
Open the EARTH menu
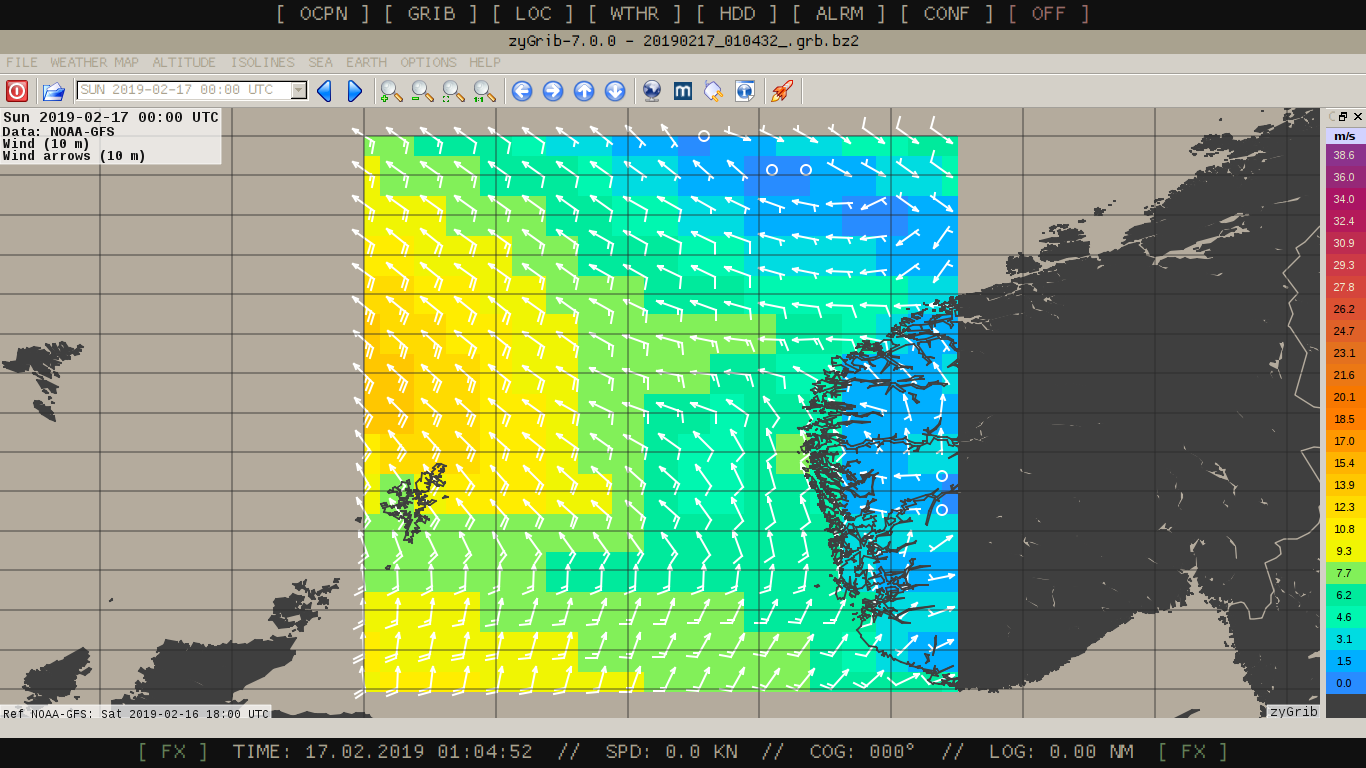pyautogui.click(x=366, y=63)
